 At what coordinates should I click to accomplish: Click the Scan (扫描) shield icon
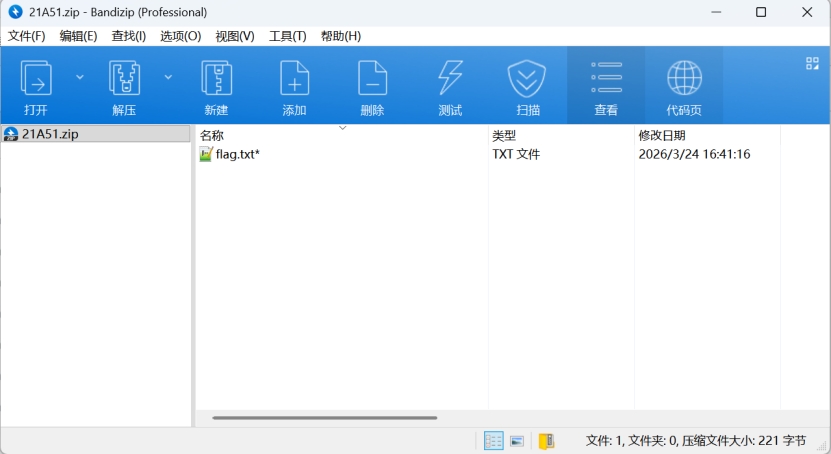pos(527,78)
